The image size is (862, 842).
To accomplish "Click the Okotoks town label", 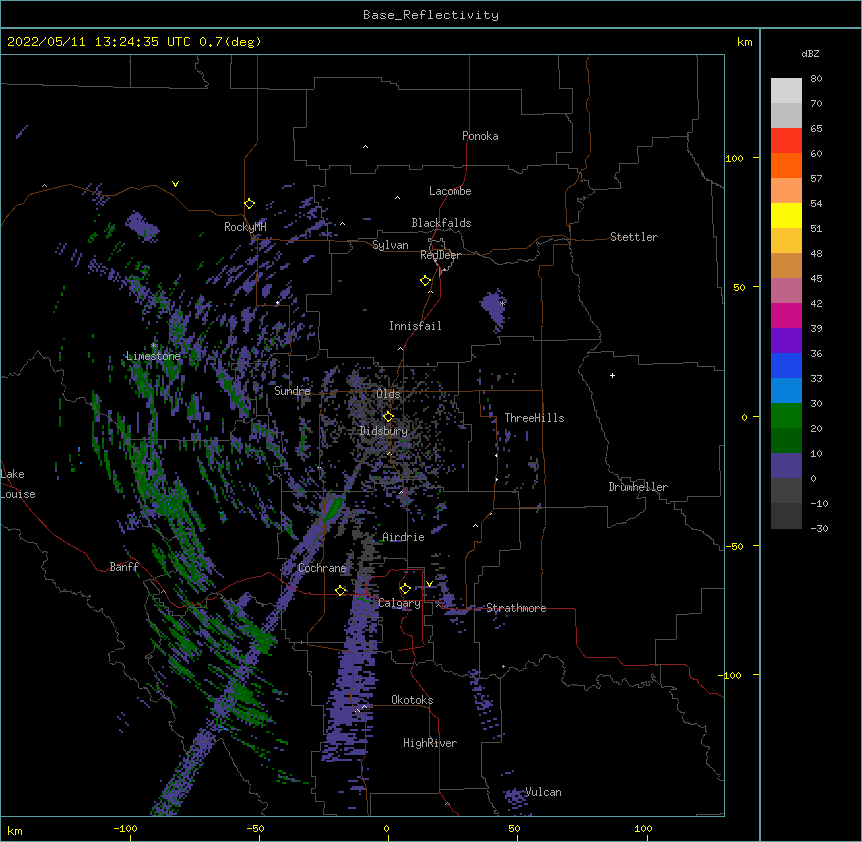I will pyautogui.click(x=412, y=700).
